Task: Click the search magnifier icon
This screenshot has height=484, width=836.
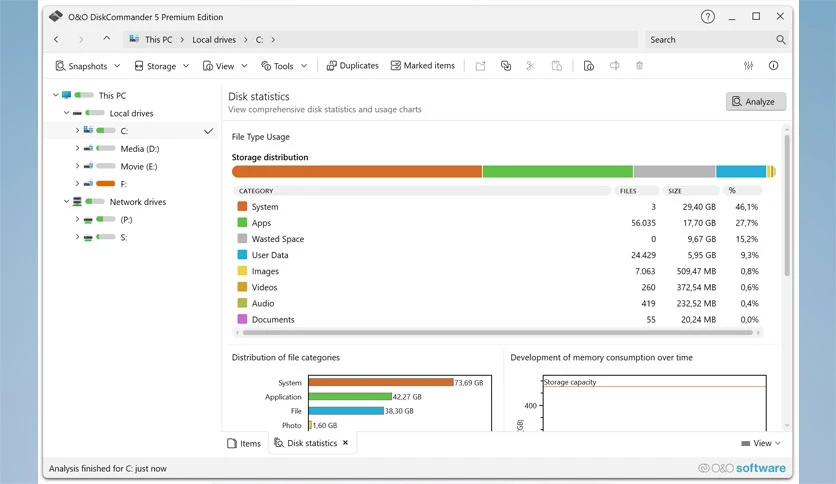Action: click(781, 39)
